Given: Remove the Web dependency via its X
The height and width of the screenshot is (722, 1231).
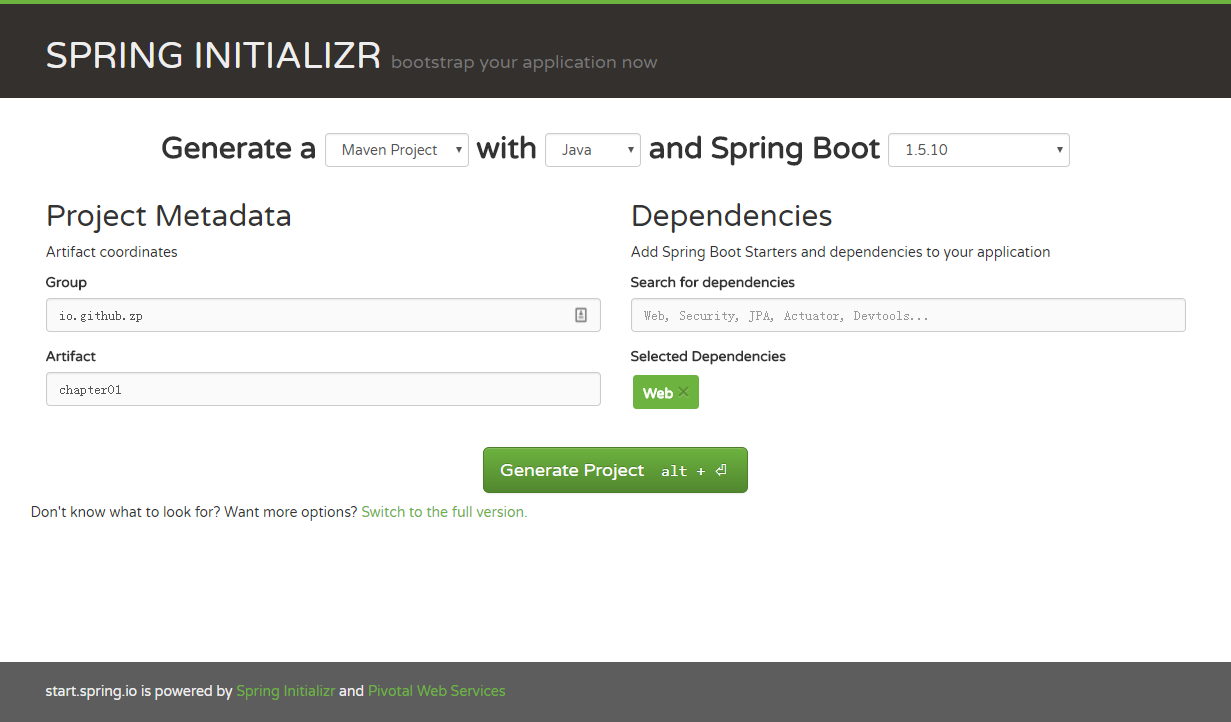Looking at the screenshot, I should (683, 393).
